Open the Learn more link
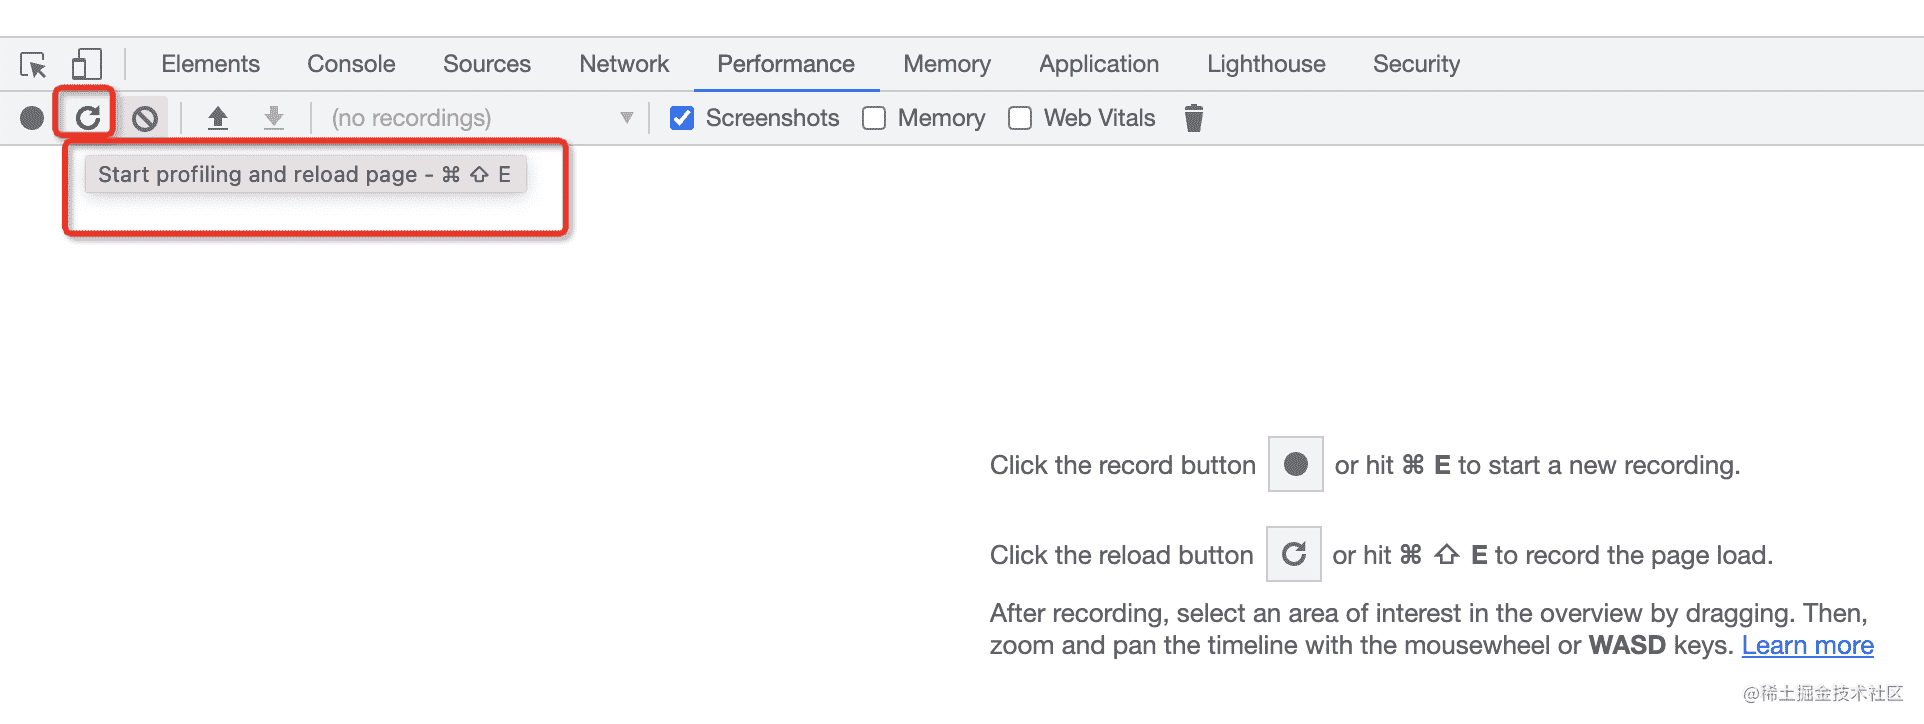Screen dimensions: 1924x724 tap(1807, 646)
